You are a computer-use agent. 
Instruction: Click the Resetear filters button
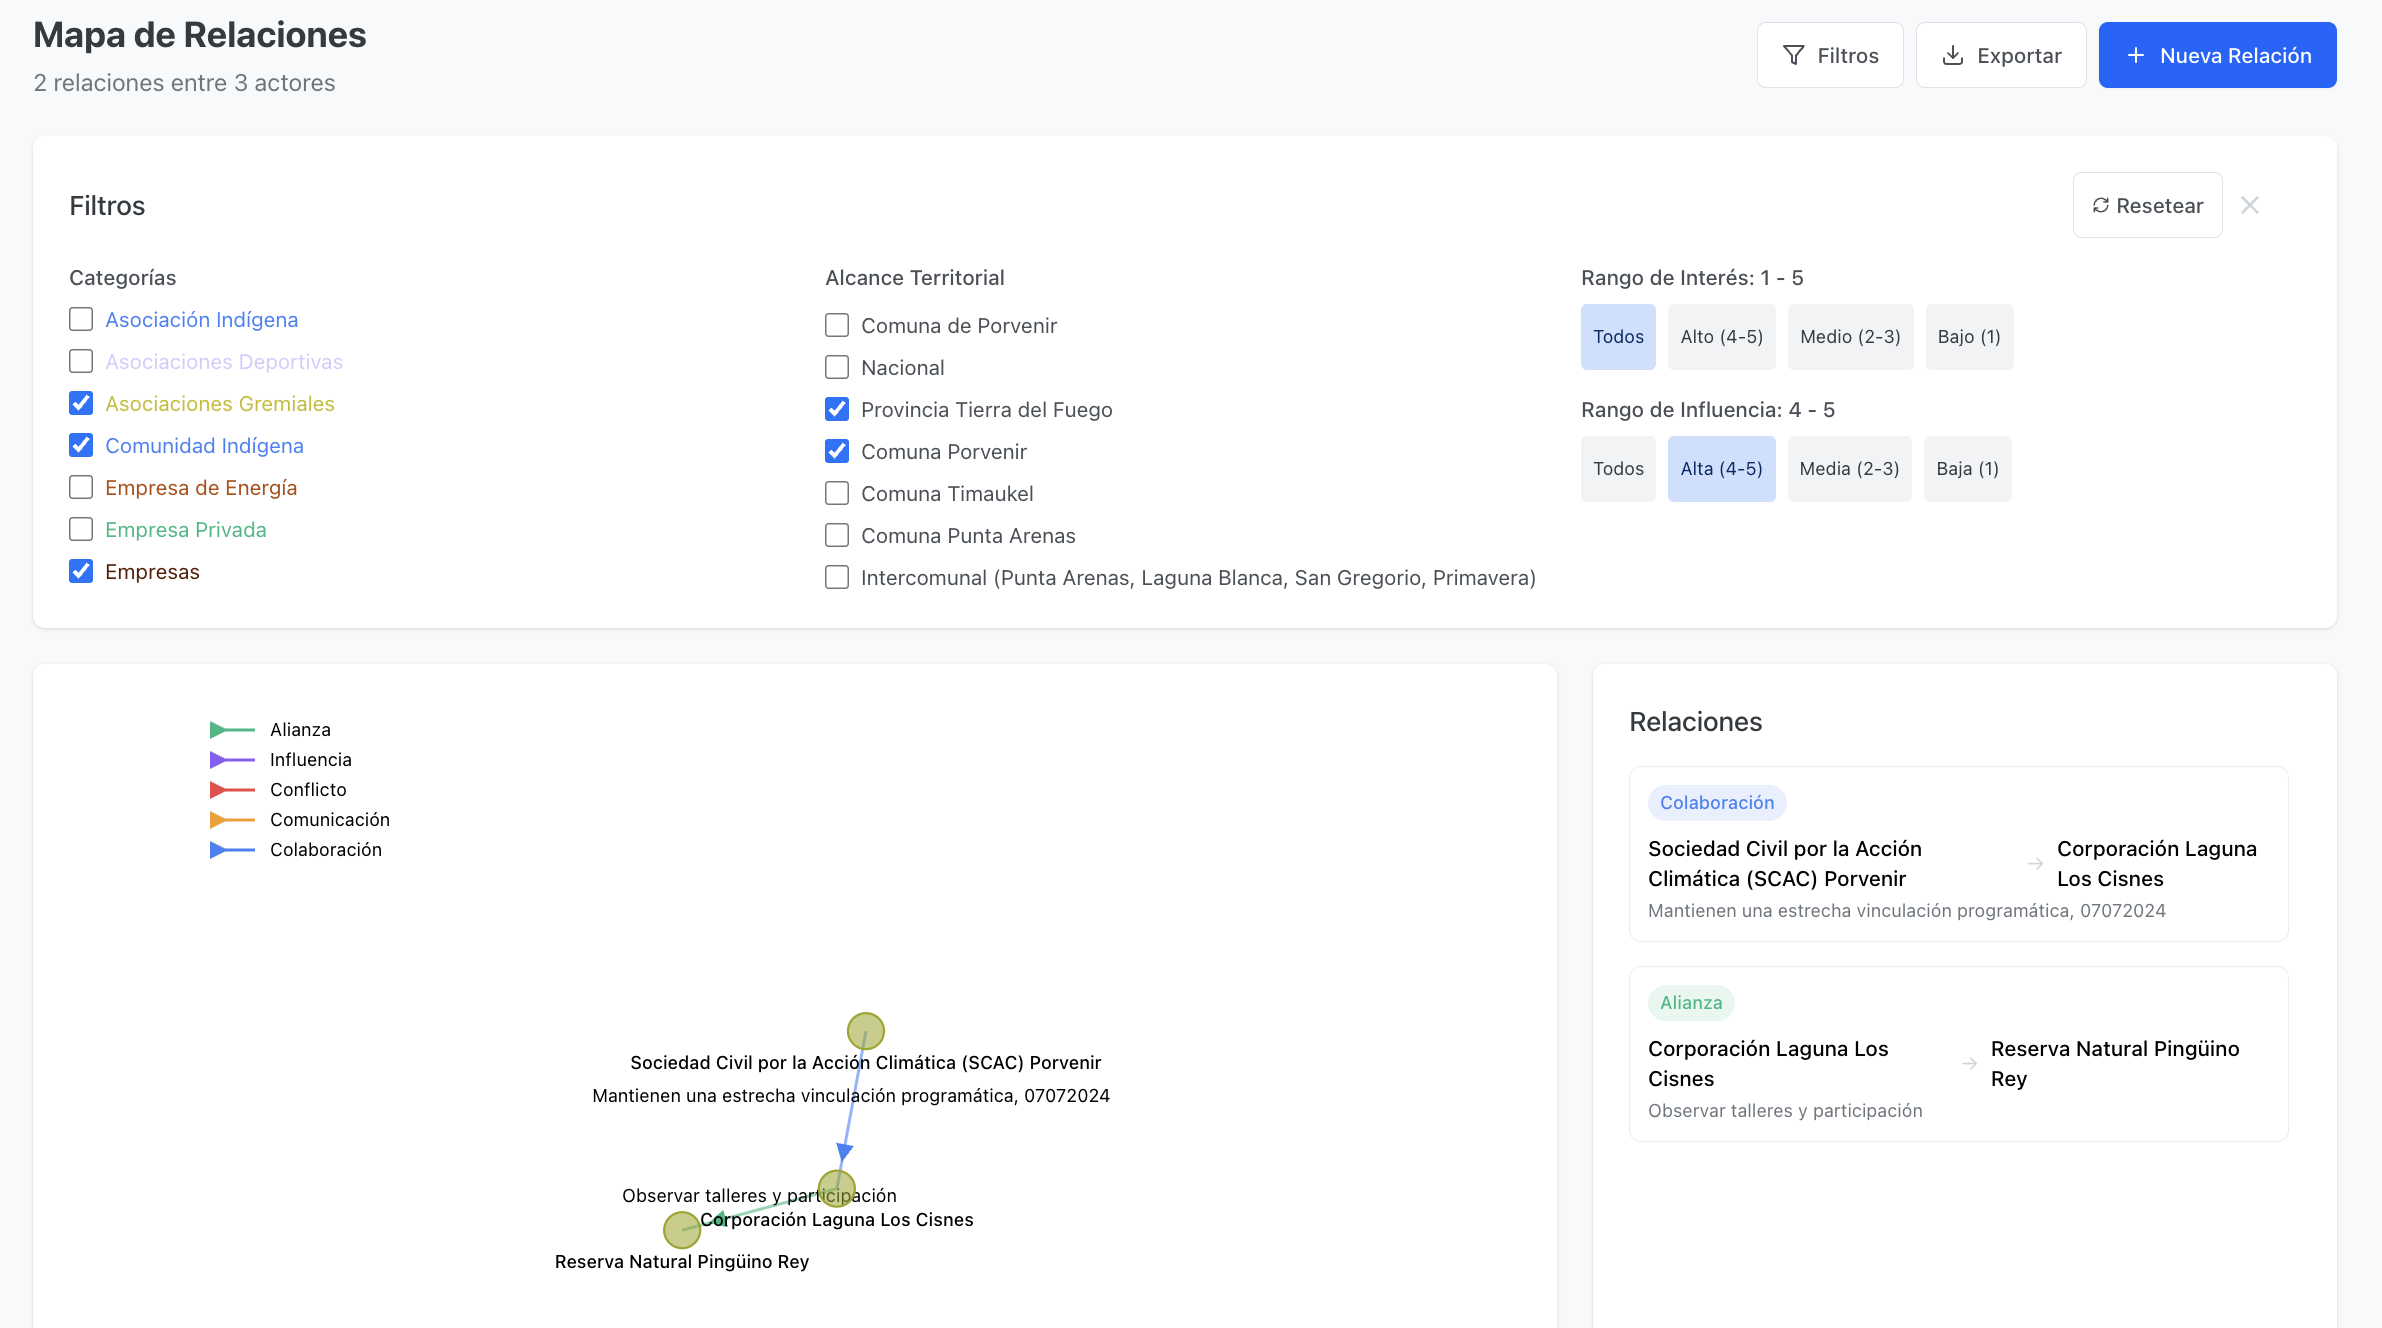point(2147,205)
